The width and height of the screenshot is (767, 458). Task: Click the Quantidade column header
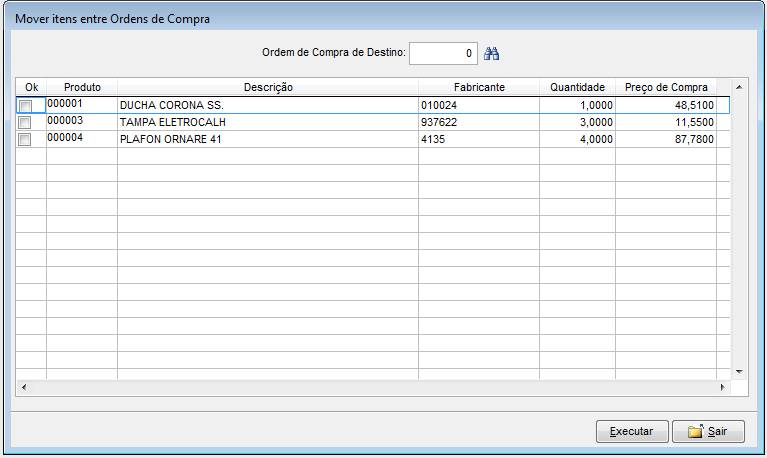click(x=577, y=87)
